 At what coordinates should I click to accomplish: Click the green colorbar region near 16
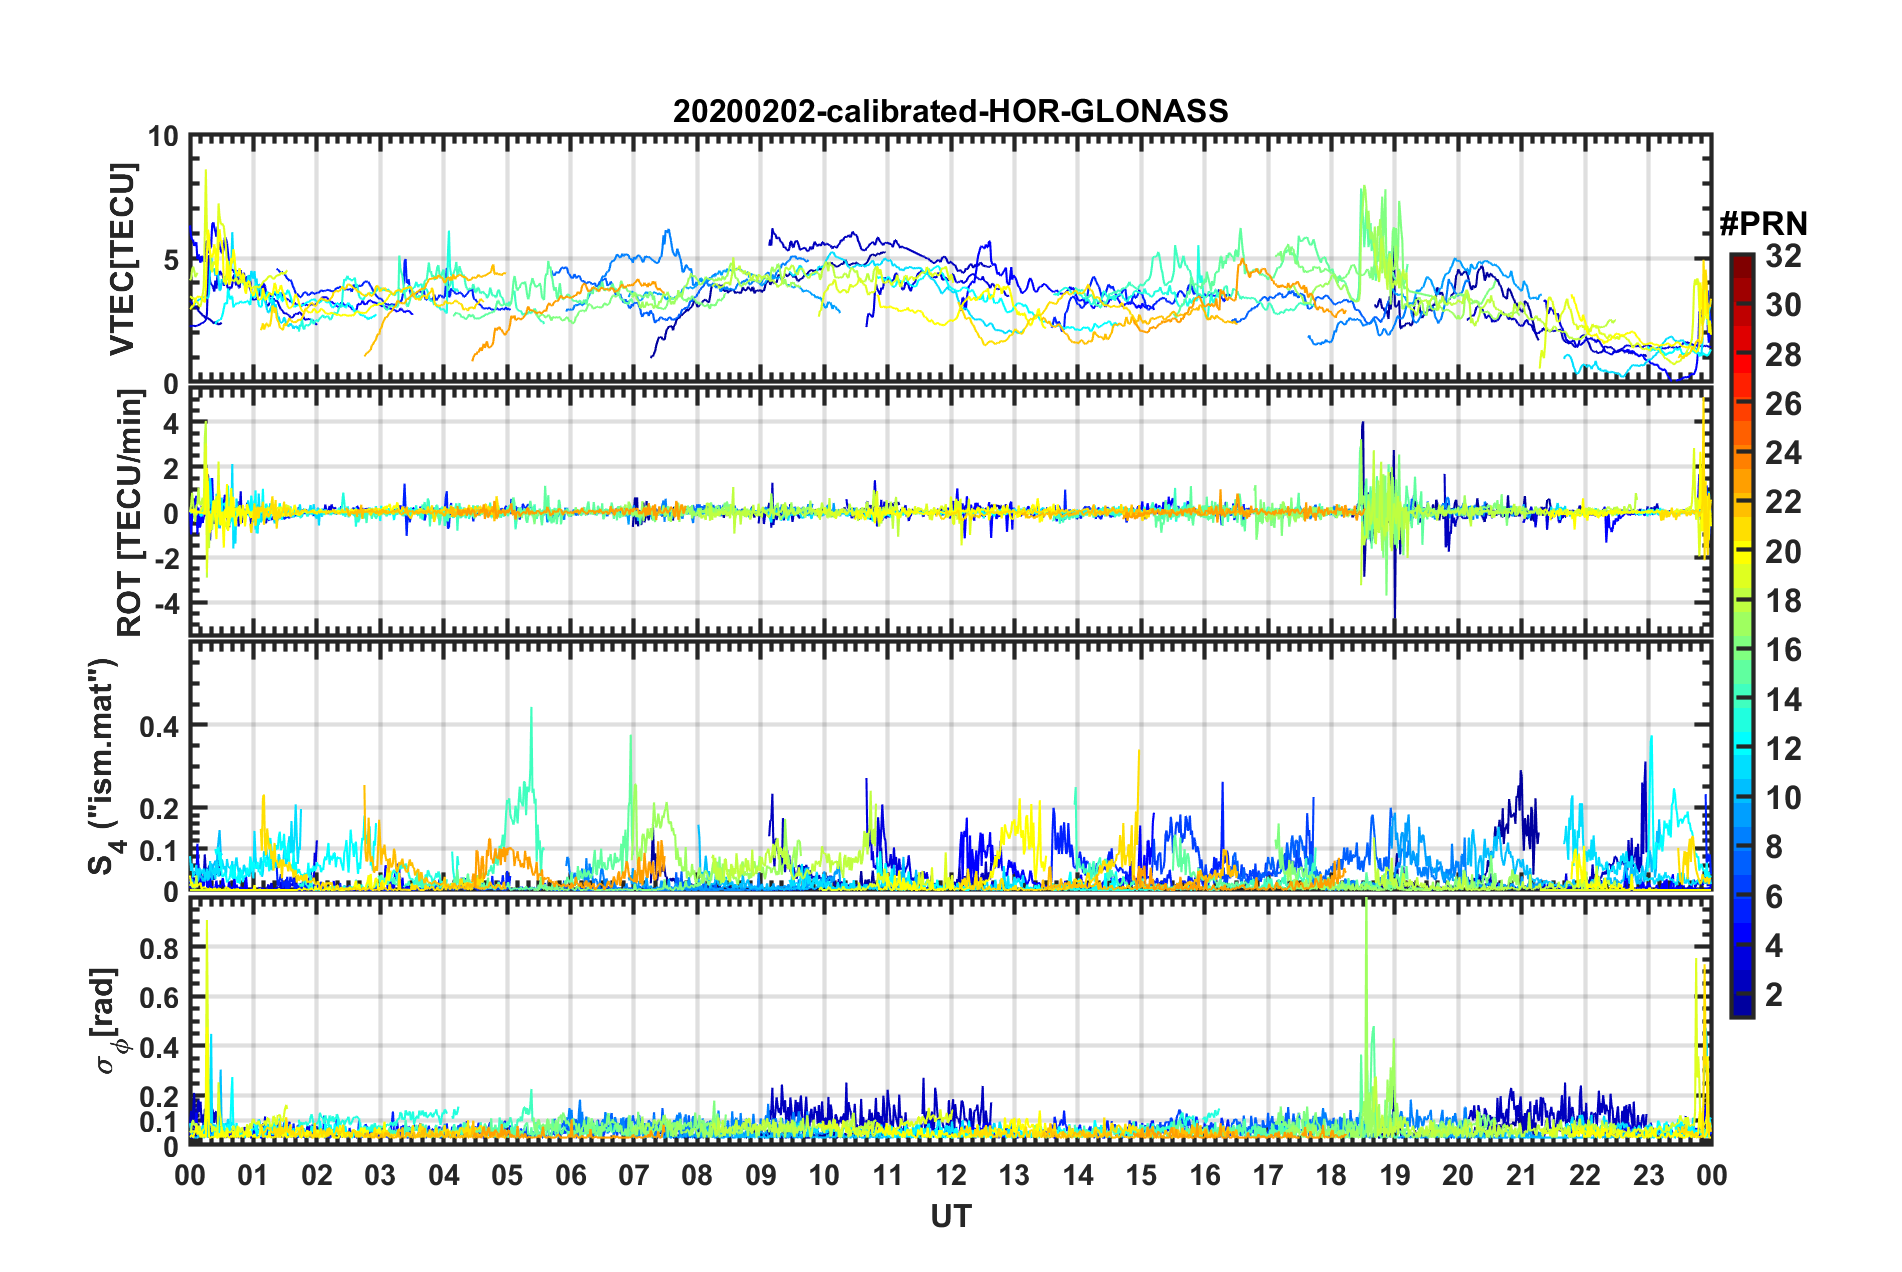[x=1741, y=650]
